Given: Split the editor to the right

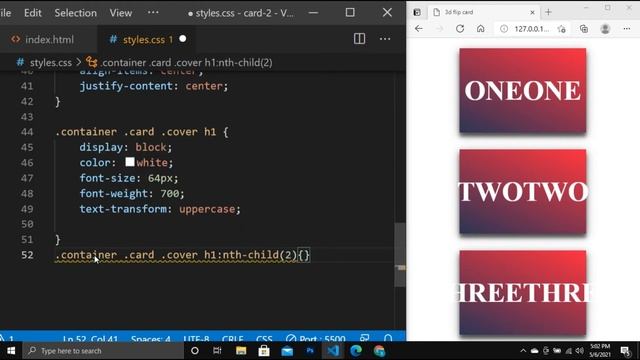Looking at the screenshot, I should click(360, 39).
